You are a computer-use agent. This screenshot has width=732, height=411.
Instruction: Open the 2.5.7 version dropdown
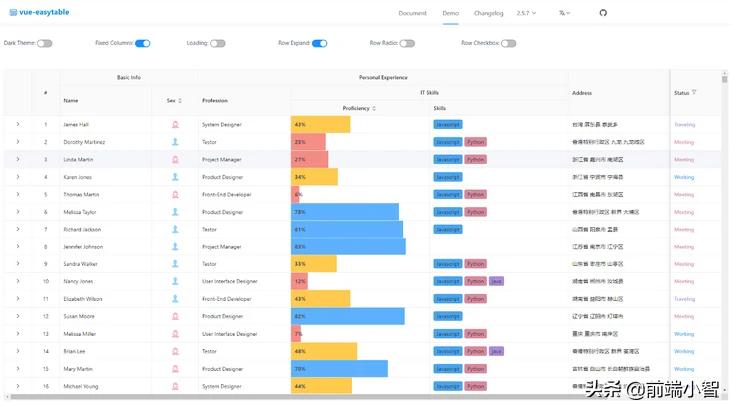(526, 13)
